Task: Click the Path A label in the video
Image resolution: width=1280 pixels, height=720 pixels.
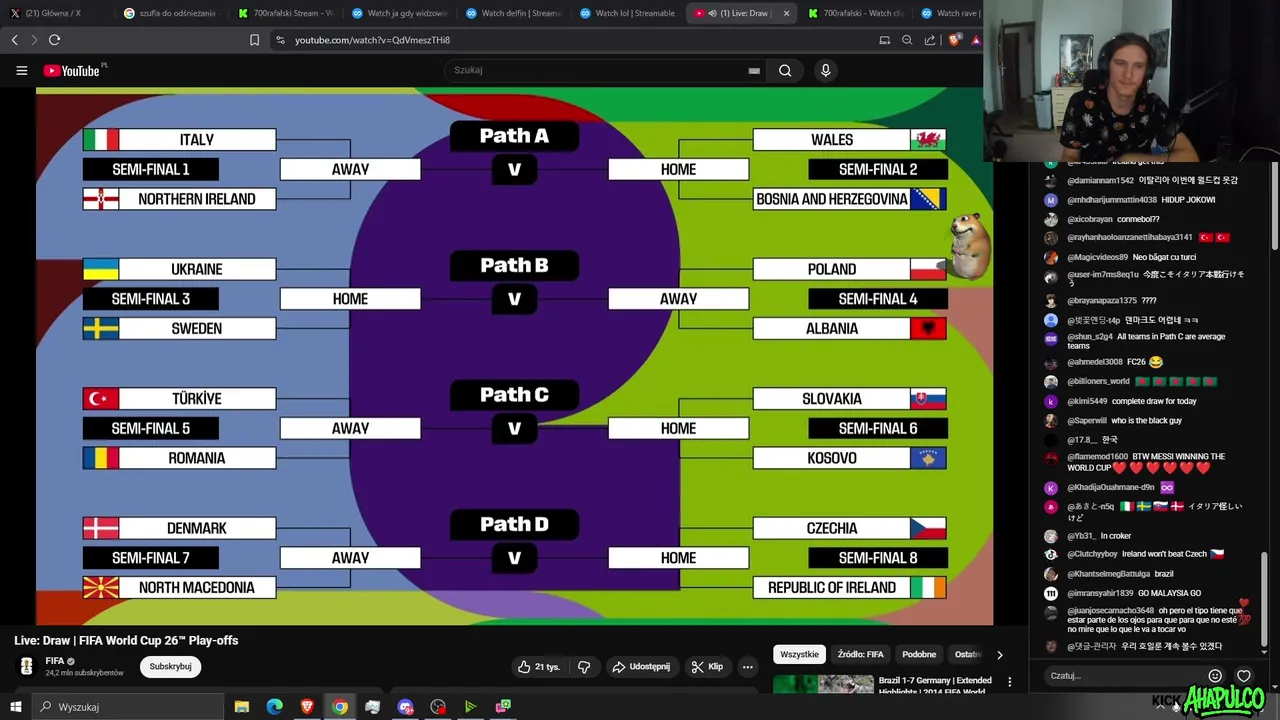Action: point(514,136)
